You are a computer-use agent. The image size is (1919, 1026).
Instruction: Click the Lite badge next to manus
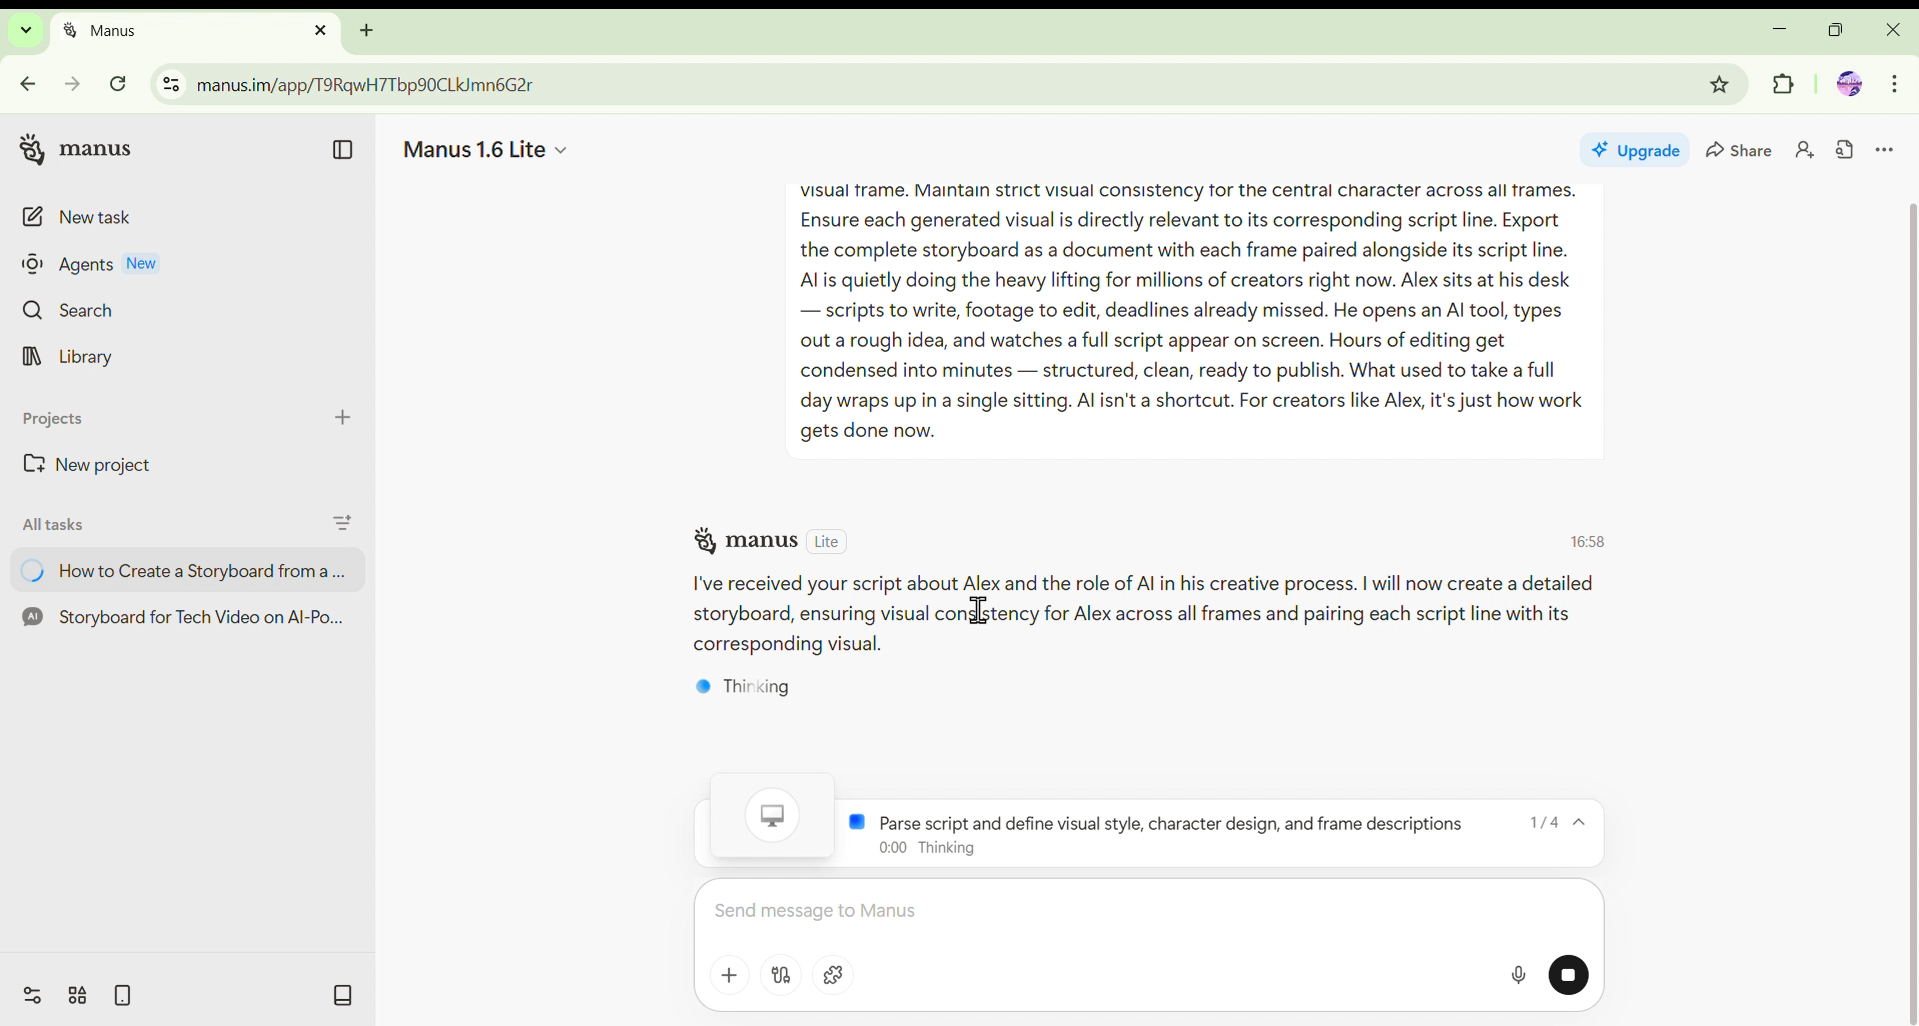click(x=827, y=542)
